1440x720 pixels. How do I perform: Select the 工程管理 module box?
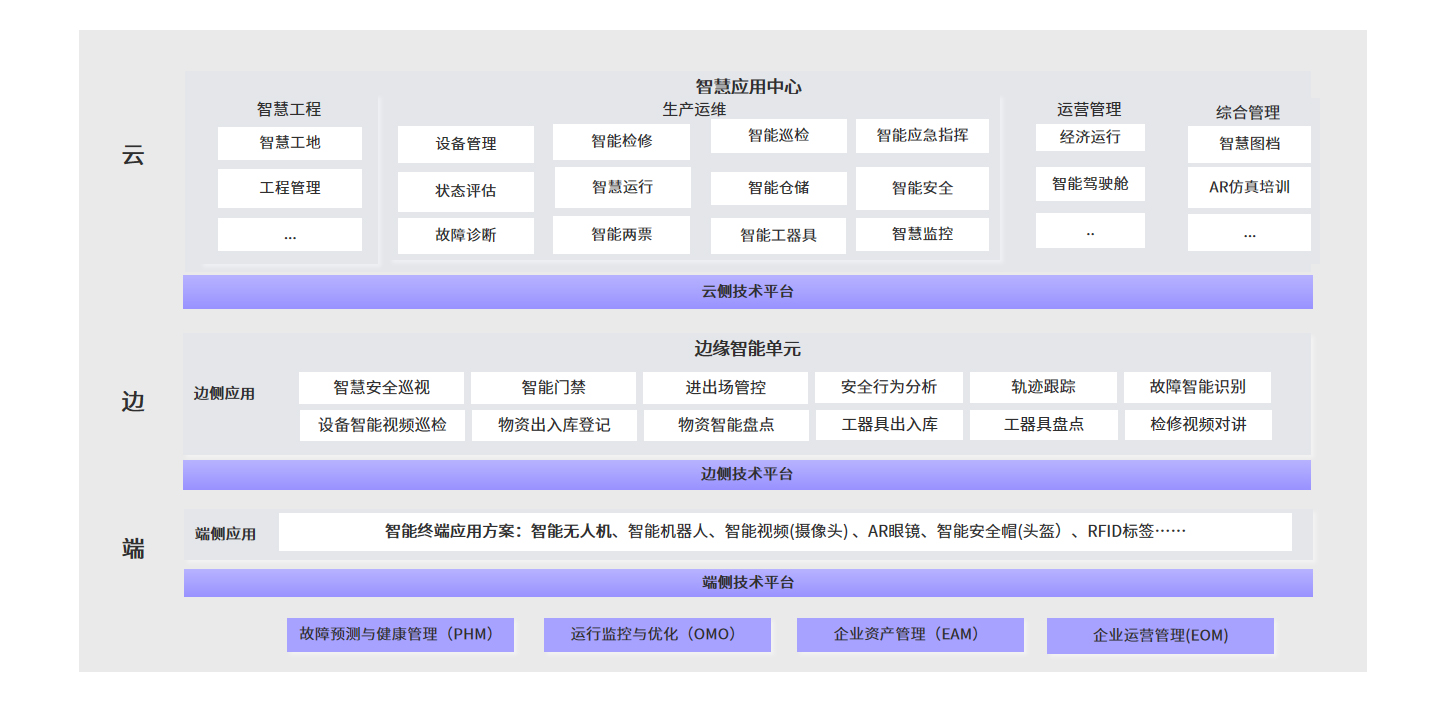(x=290, y=188)
